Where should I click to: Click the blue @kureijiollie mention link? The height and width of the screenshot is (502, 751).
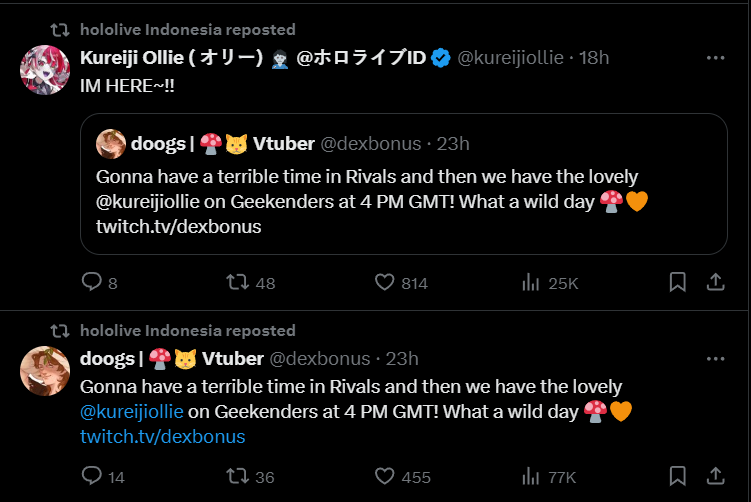click(x=131, y=411)
